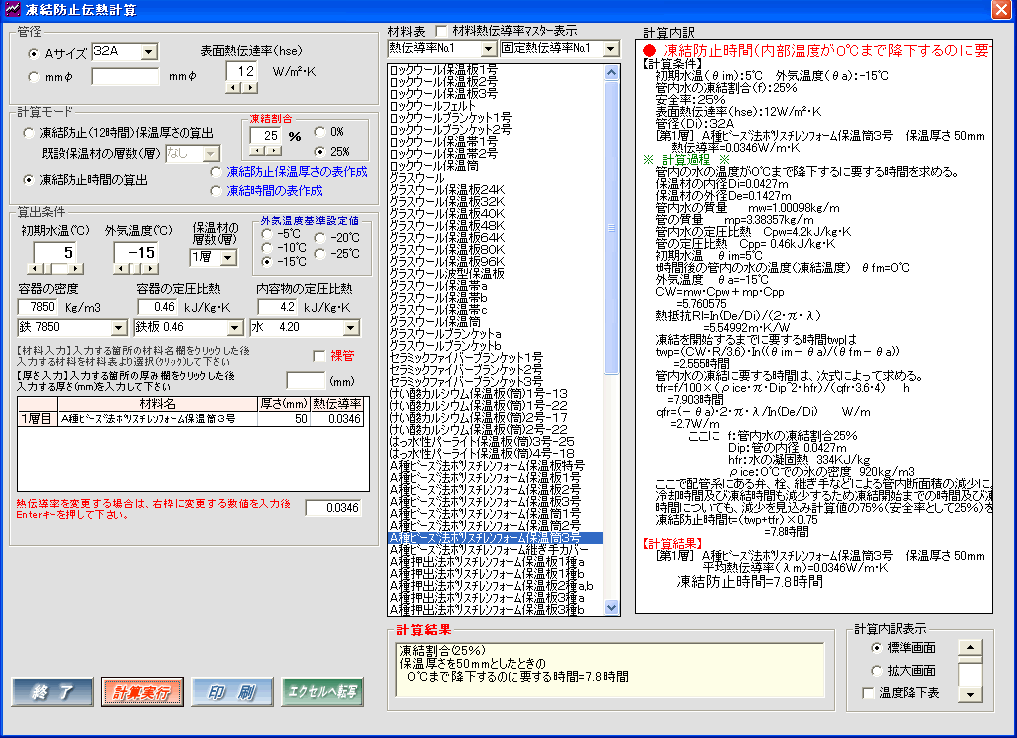The height and width of the screenshot is (738, 1017).
Task: Select セラミックファイバーブランケット1号 from the material list
Action: [x=466, y=357]
